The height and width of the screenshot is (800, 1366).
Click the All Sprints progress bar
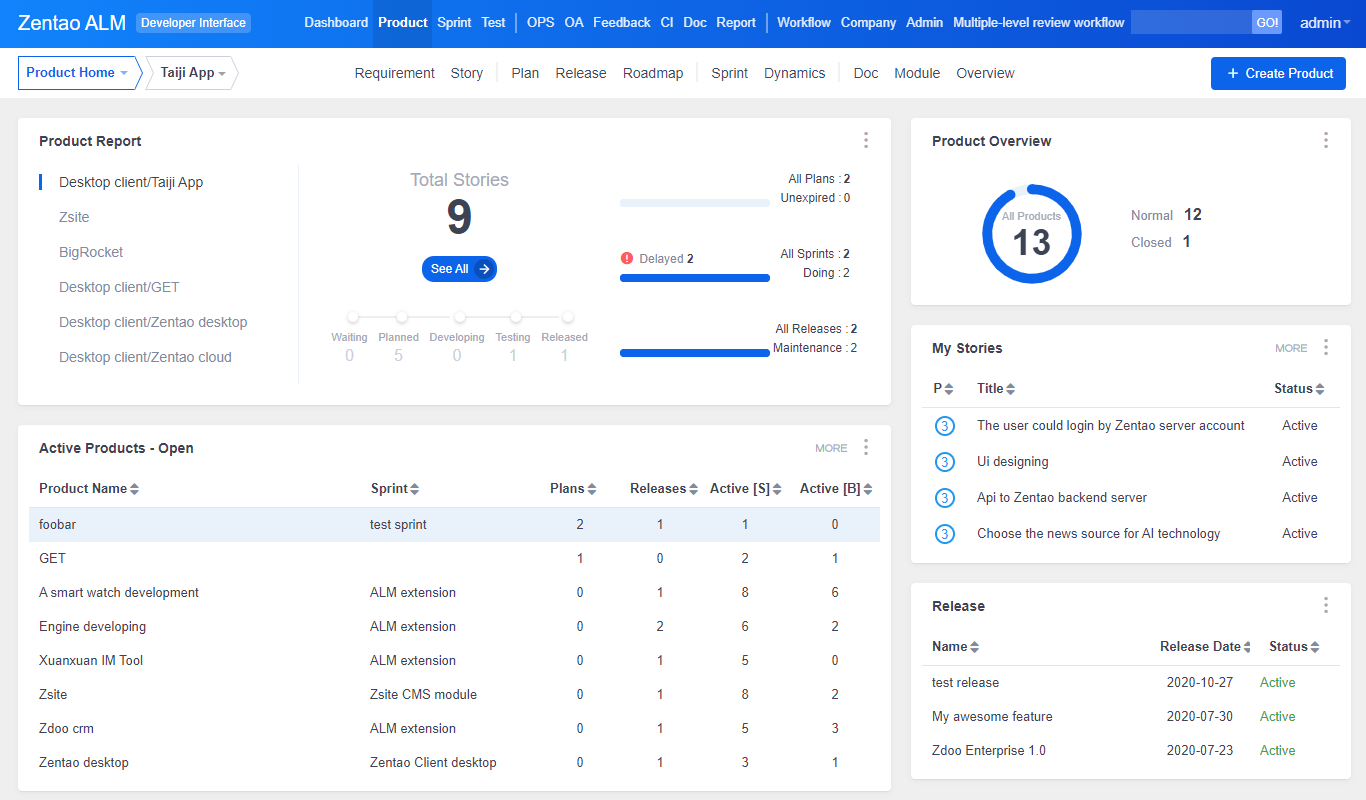[694, 277]
